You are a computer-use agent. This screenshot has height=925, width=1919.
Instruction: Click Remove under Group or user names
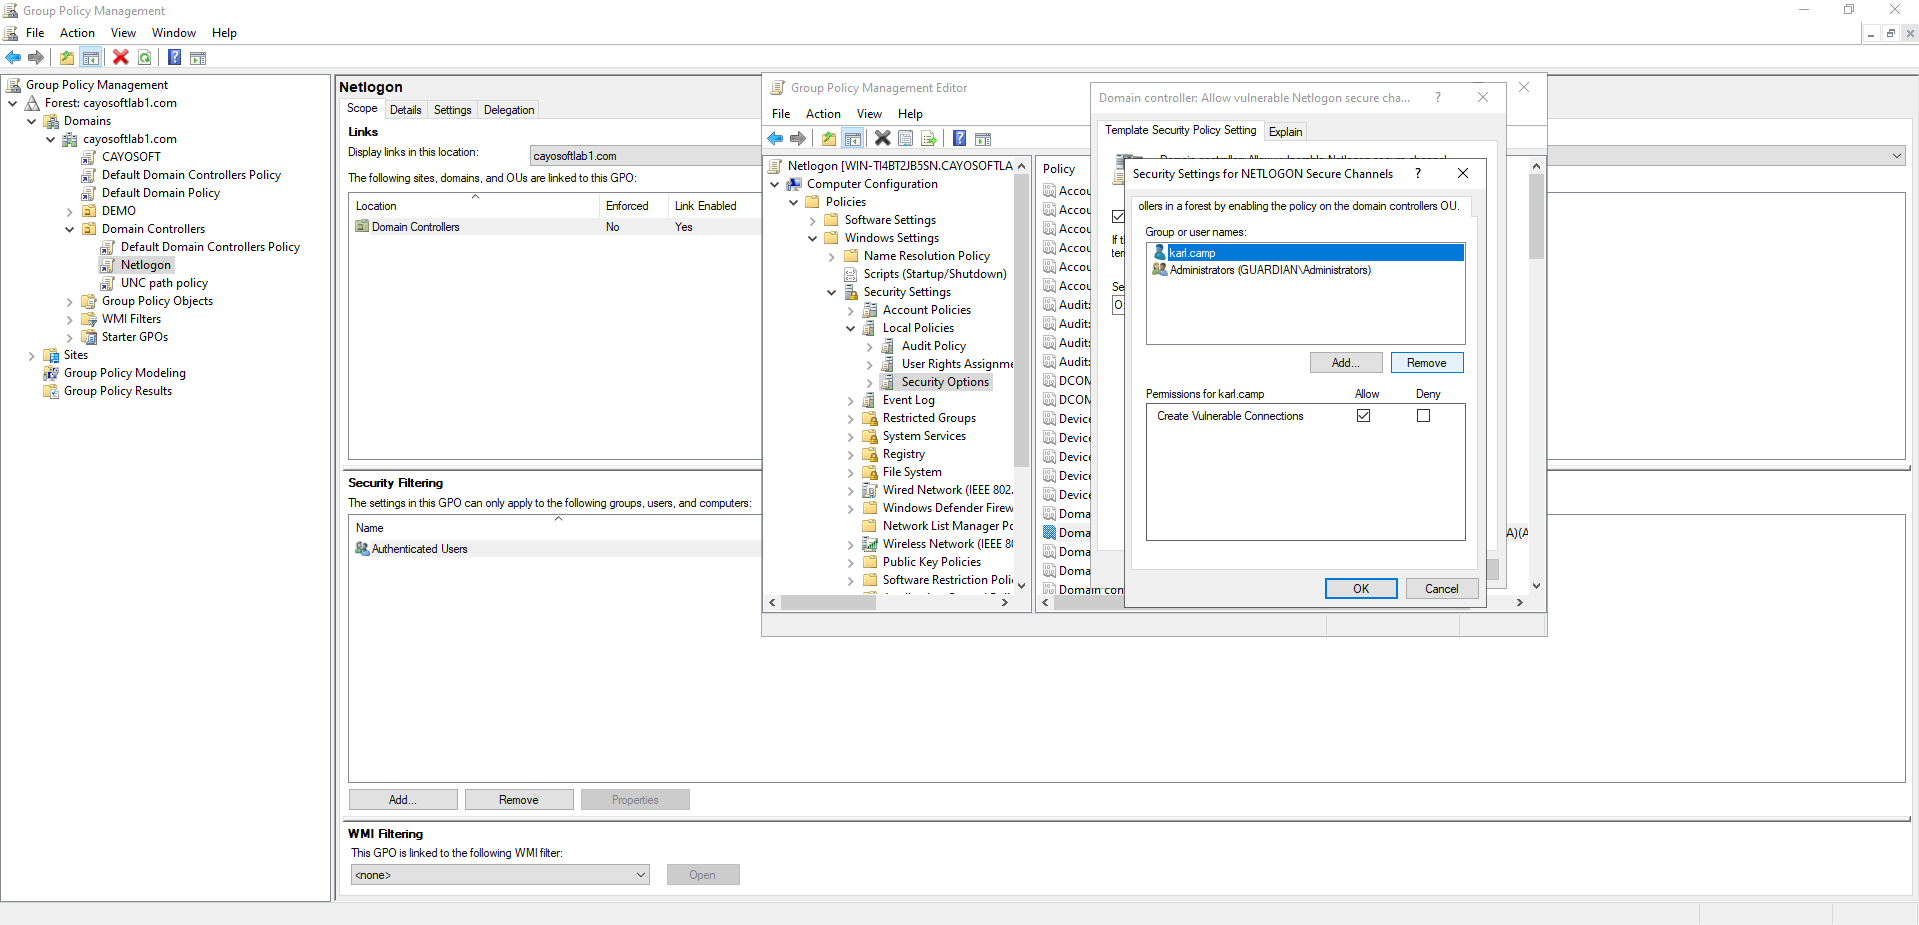click(1426, 363)
